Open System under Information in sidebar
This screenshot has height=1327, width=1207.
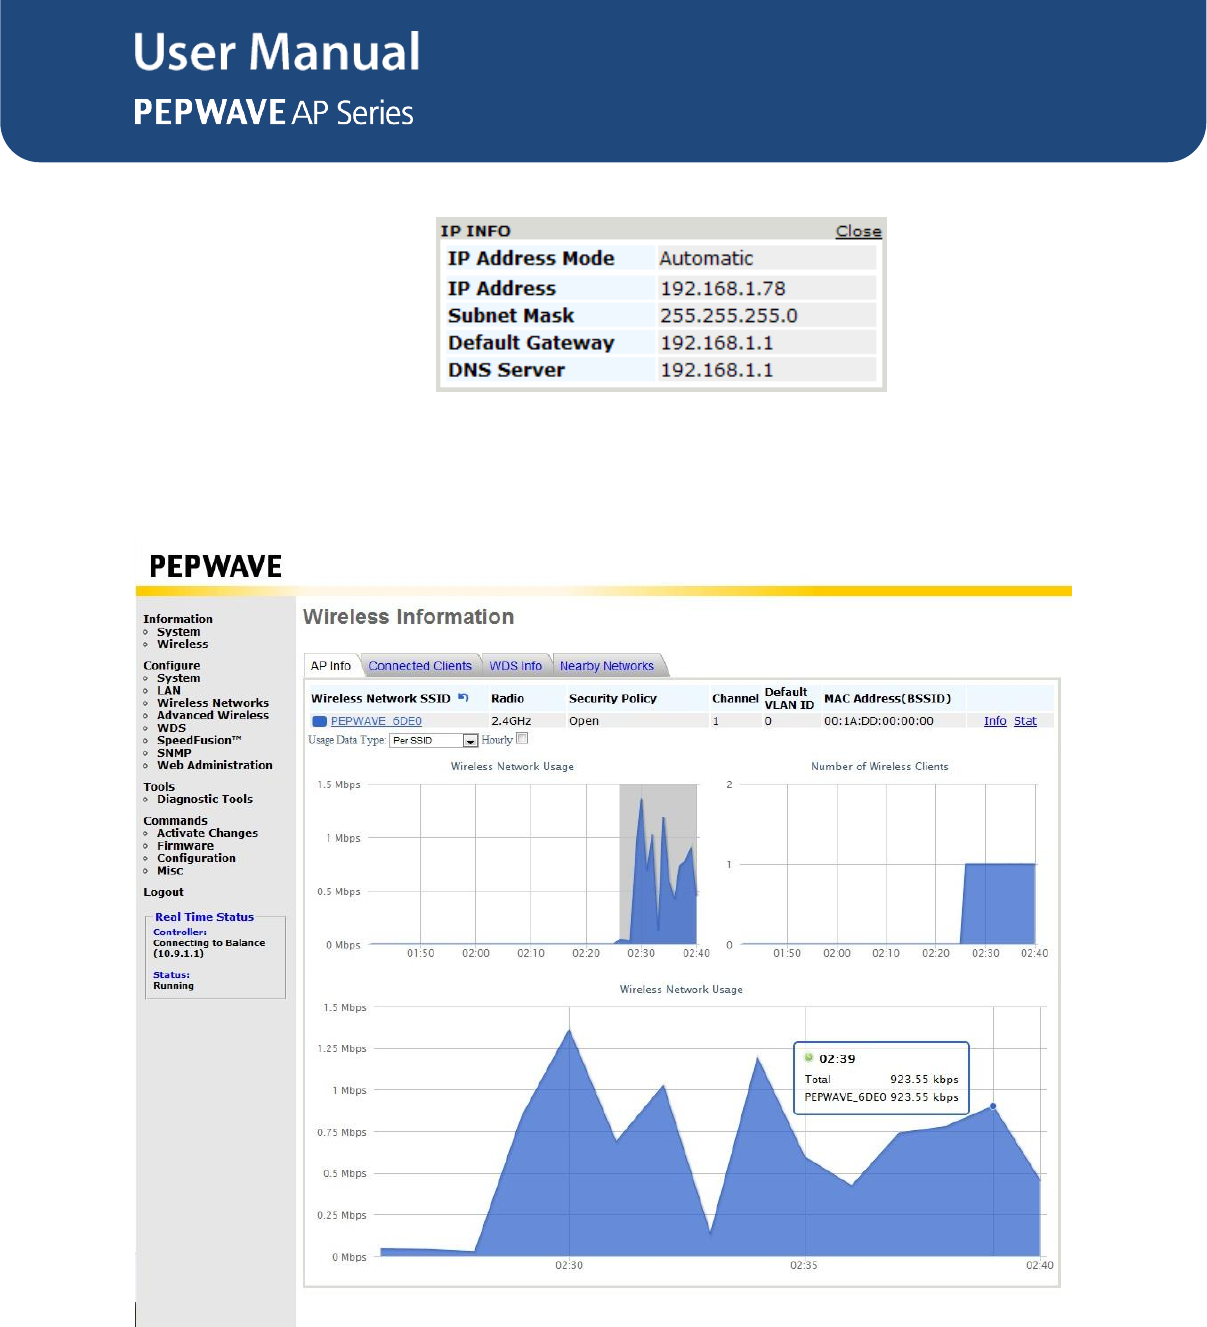pyautogui.click(x=178, y=632)
